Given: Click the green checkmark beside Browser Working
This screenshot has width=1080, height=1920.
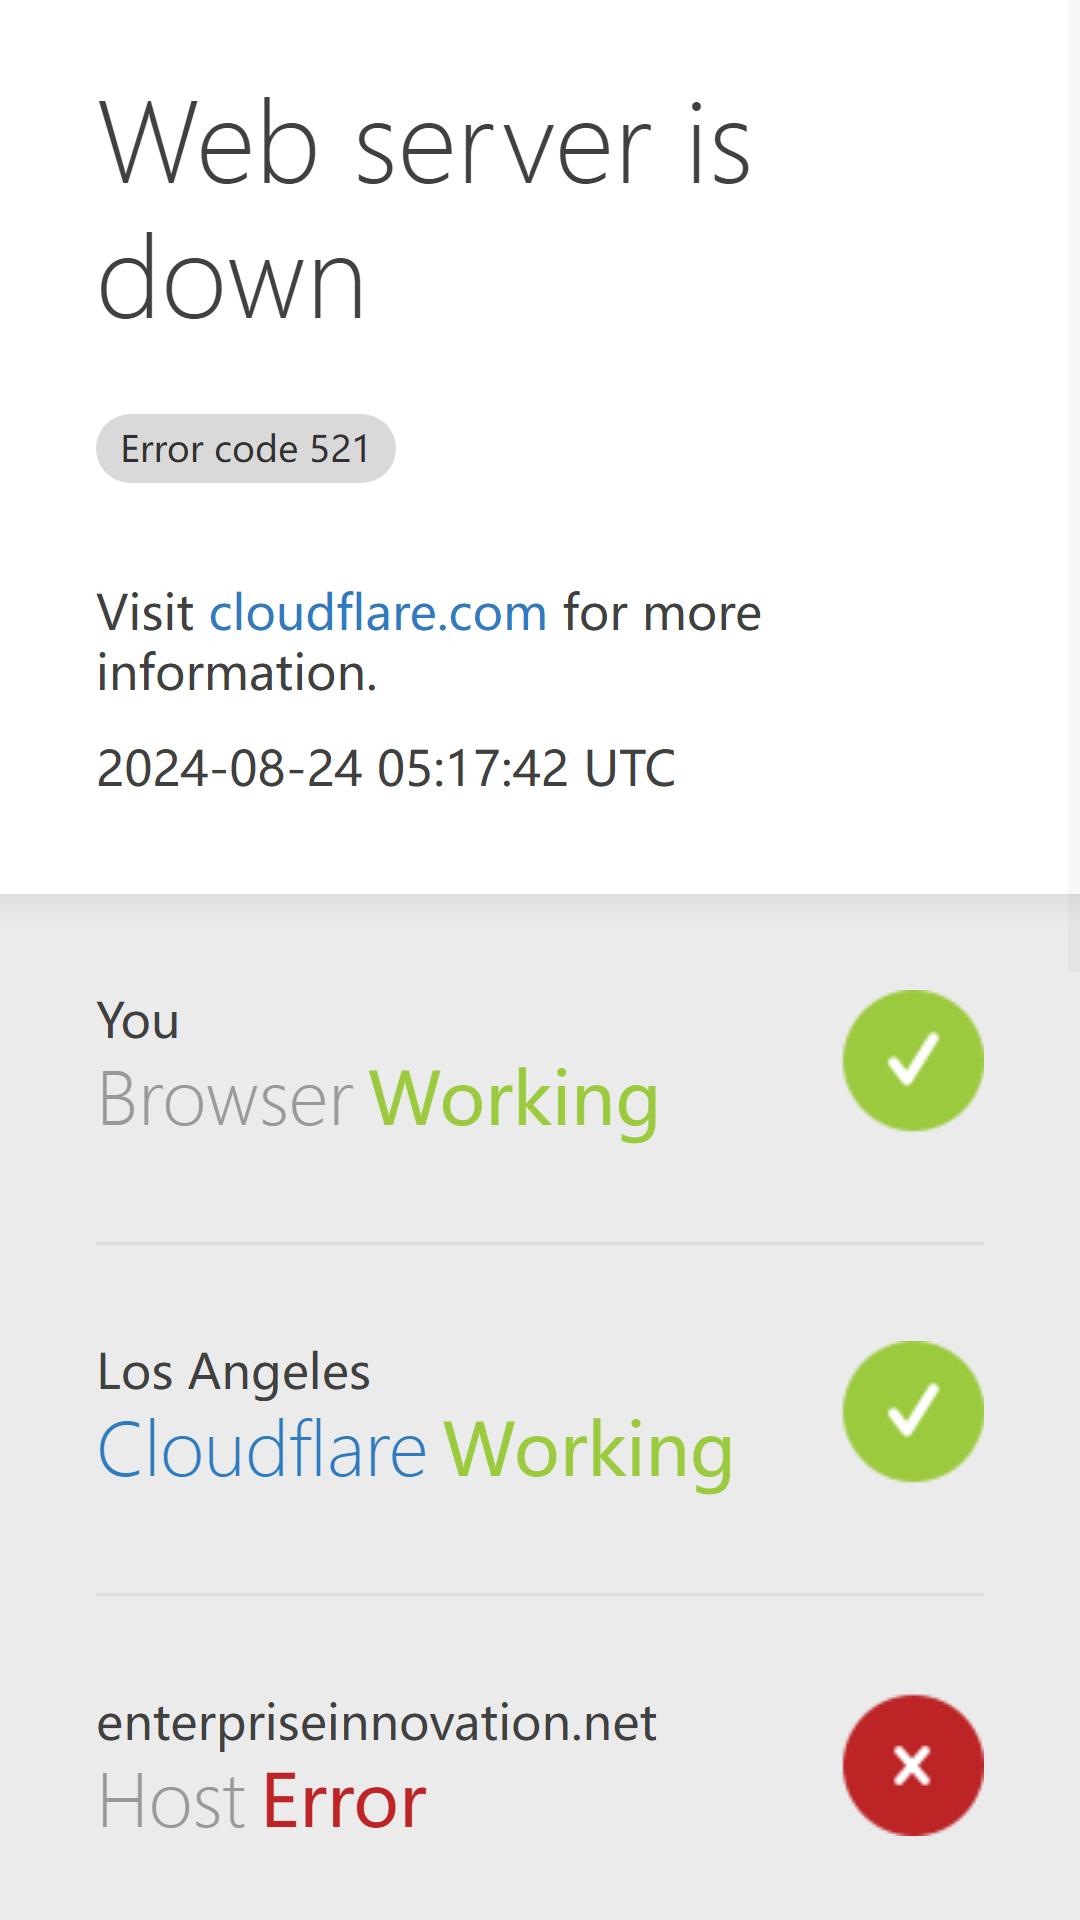Looking at the screenshot, I should (913, 1060).
